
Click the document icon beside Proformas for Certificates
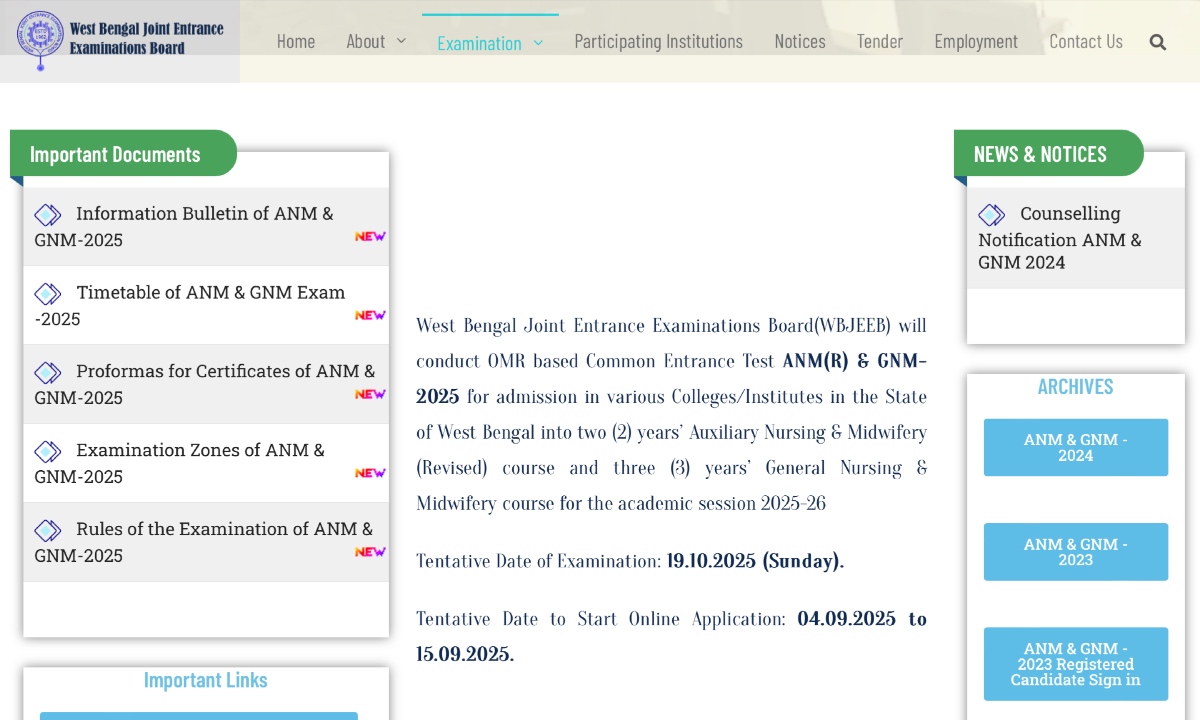coord(47,373)
